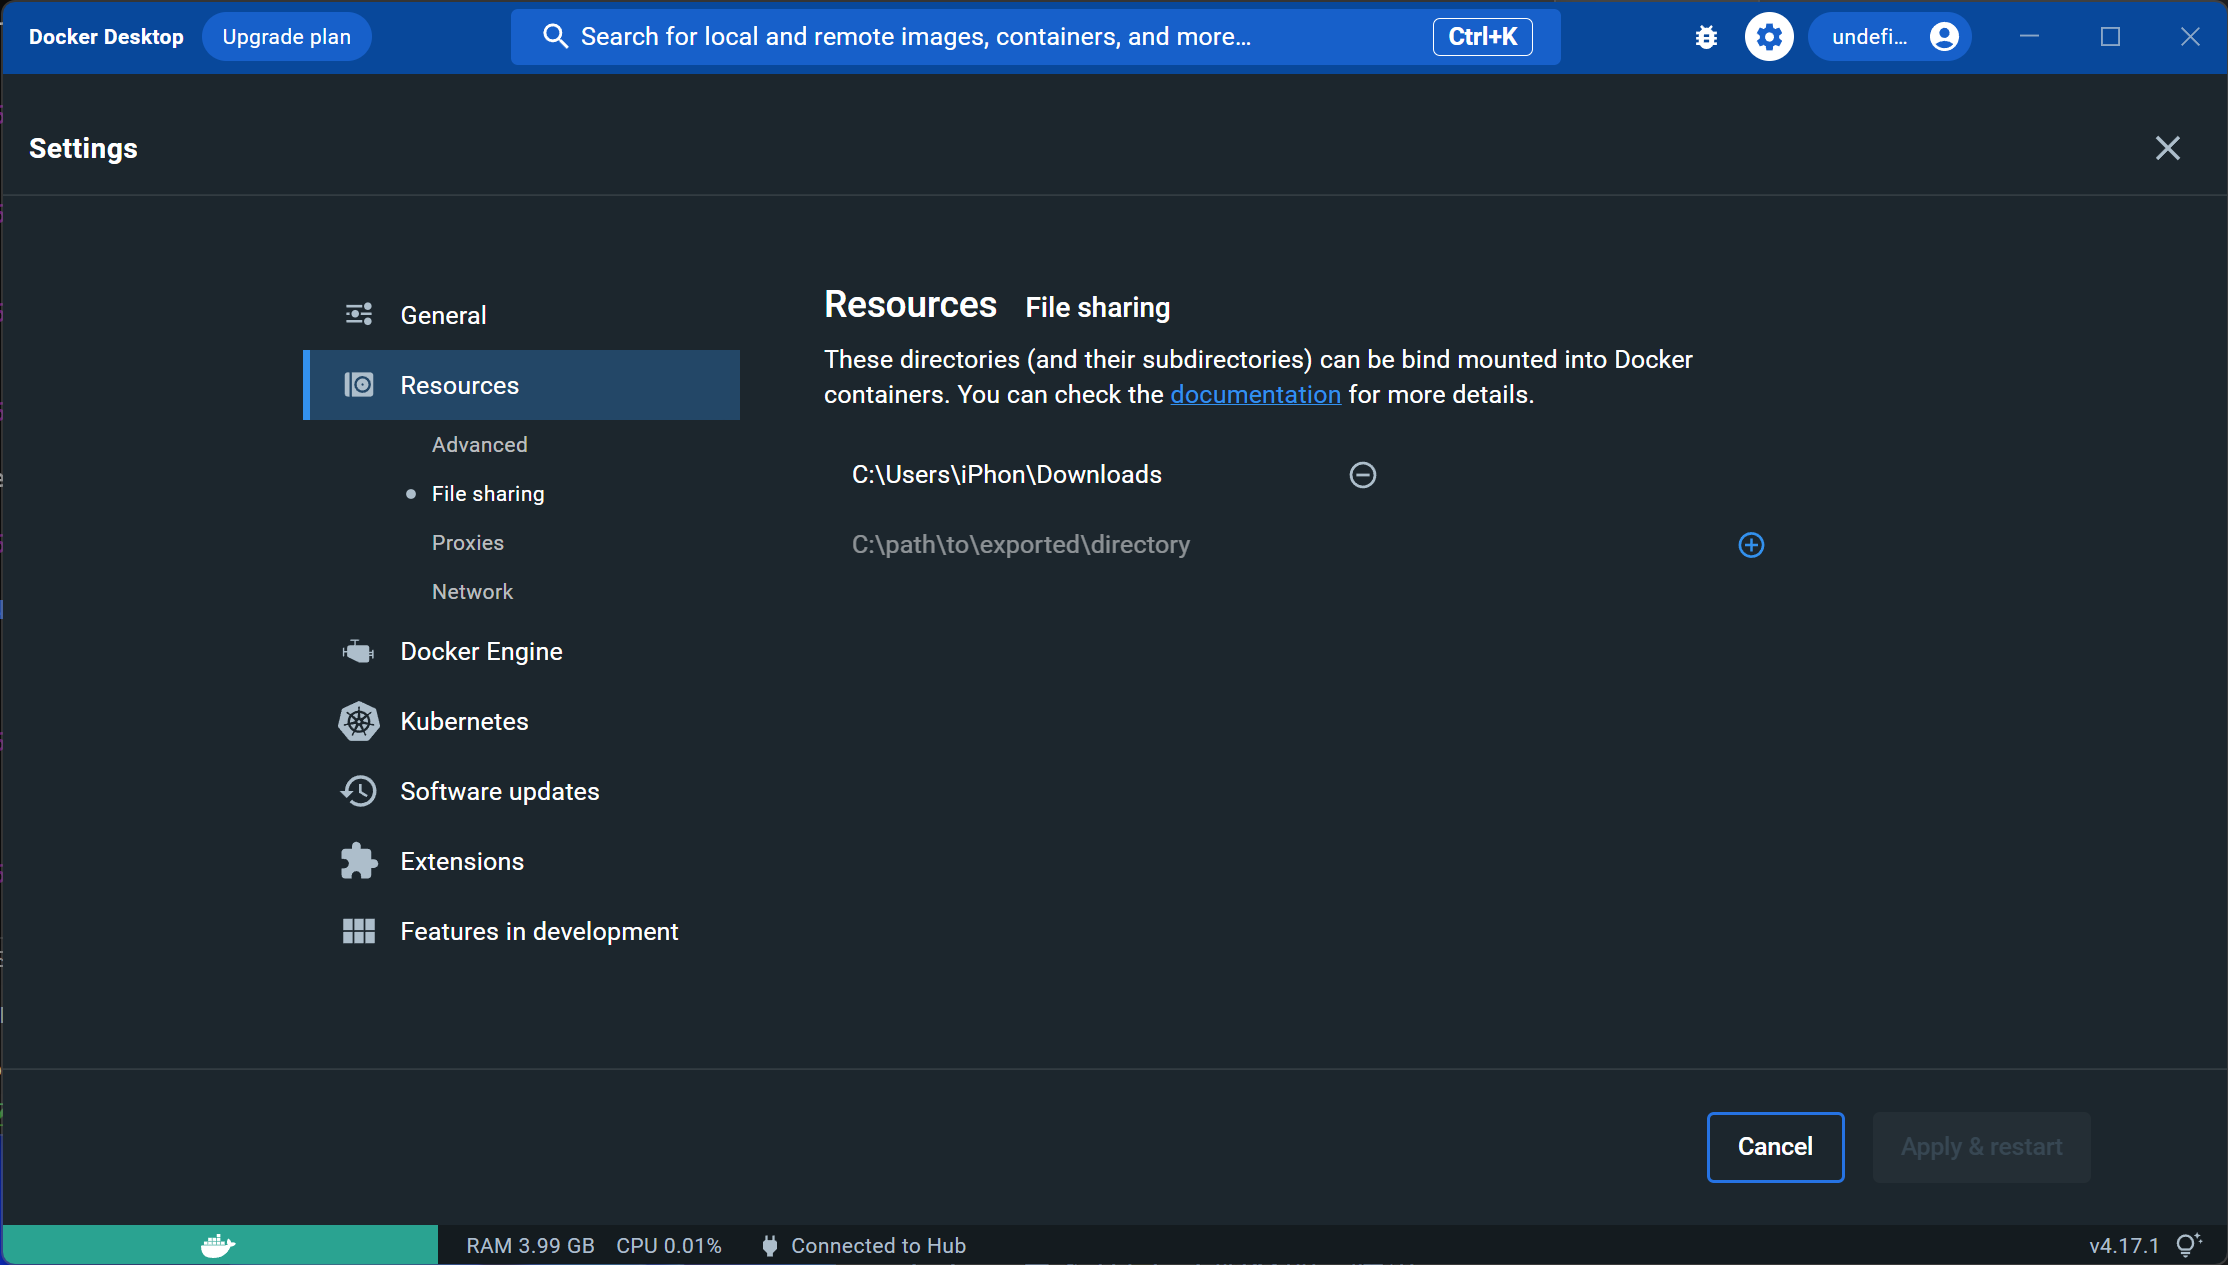2228x1265 pixels.
Task: Open the Proxies sub-item
Action: click(468, 542)
